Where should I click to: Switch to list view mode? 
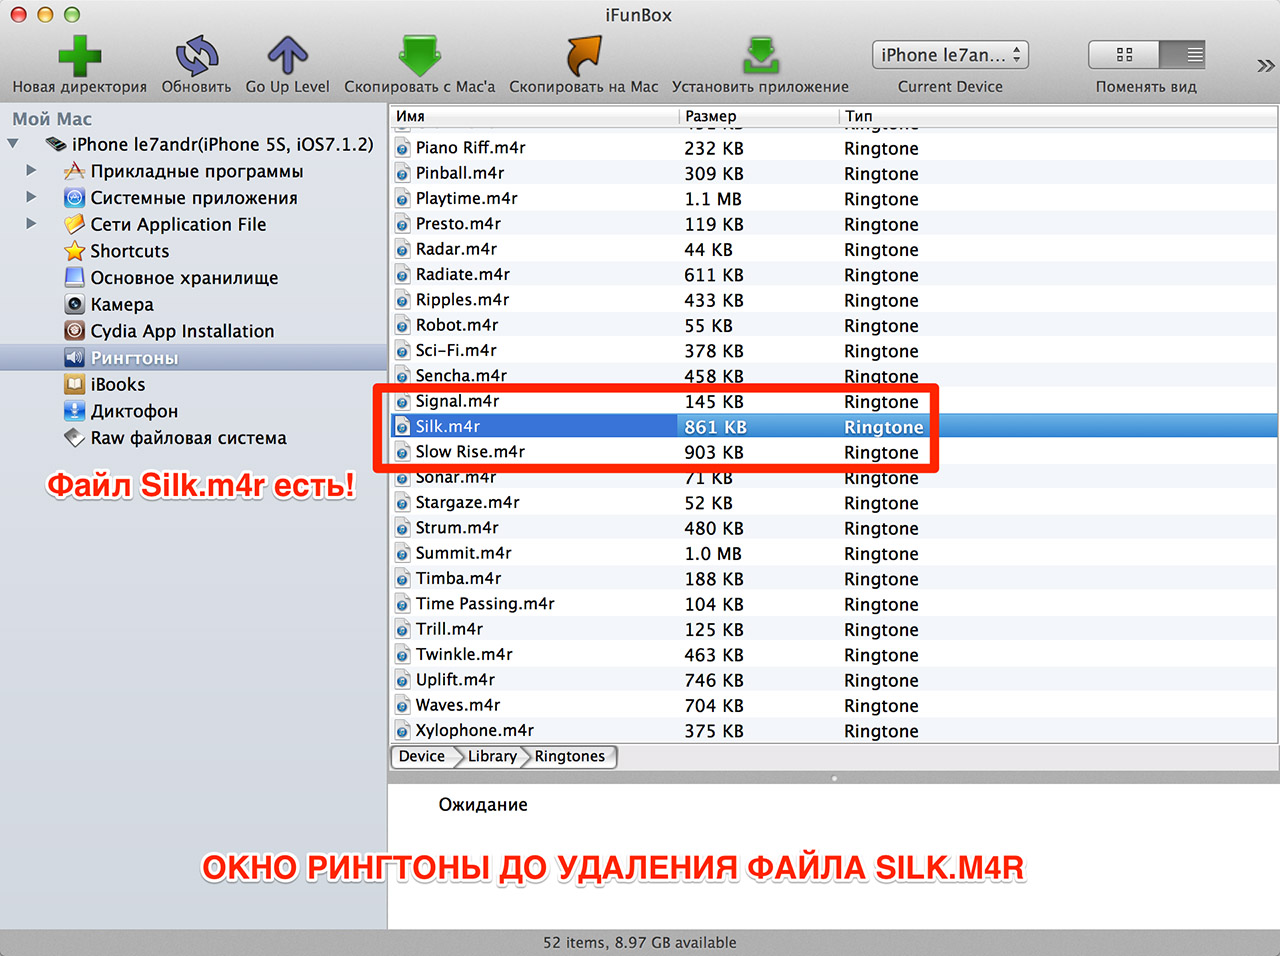coord(1183,55)
